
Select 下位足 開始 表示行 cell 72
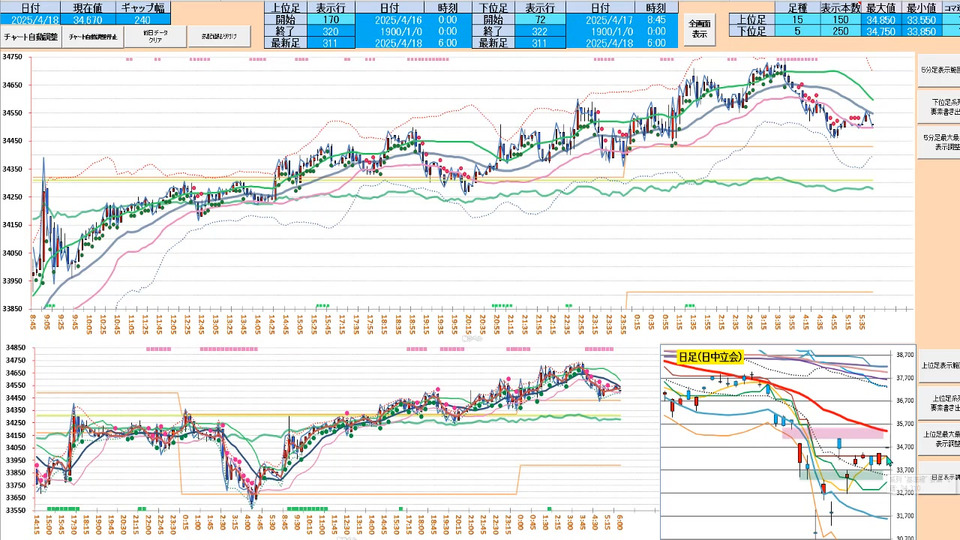pos(539,20)
